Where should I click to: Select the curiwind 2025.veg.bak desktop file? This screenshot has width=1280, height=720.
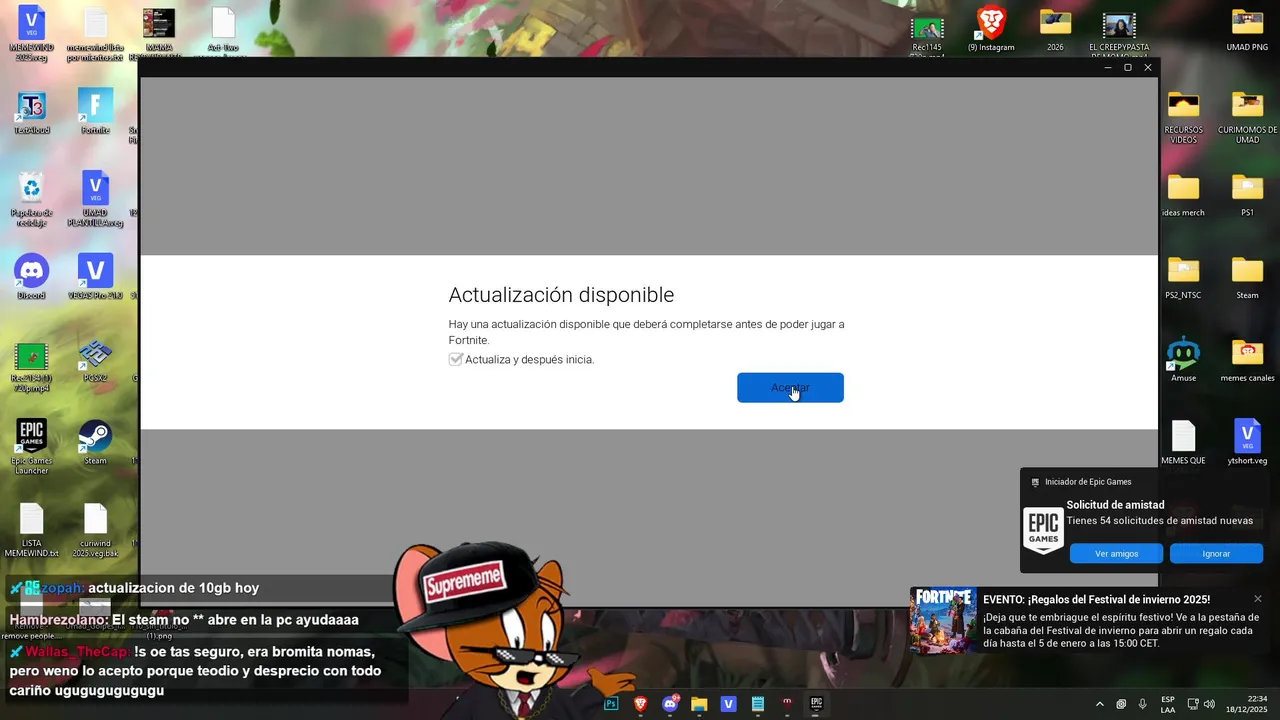(95, 530)
